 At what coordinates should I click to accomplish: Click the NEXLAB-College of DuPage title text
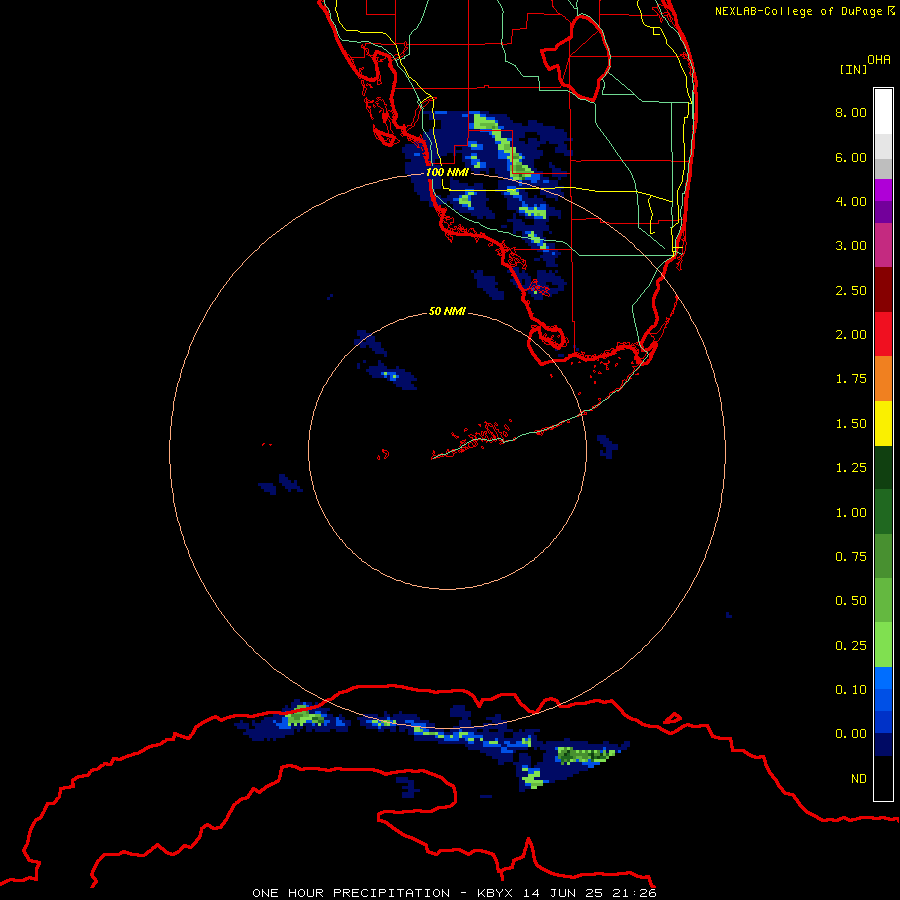pos(799,11)
